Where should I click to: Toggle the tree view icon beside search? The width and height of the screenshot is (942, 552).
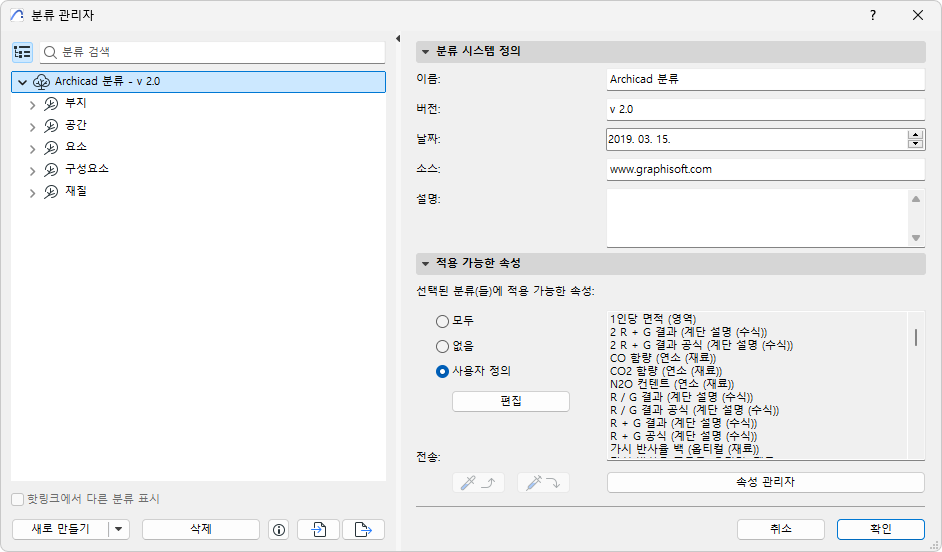click(x=22, y=52)
